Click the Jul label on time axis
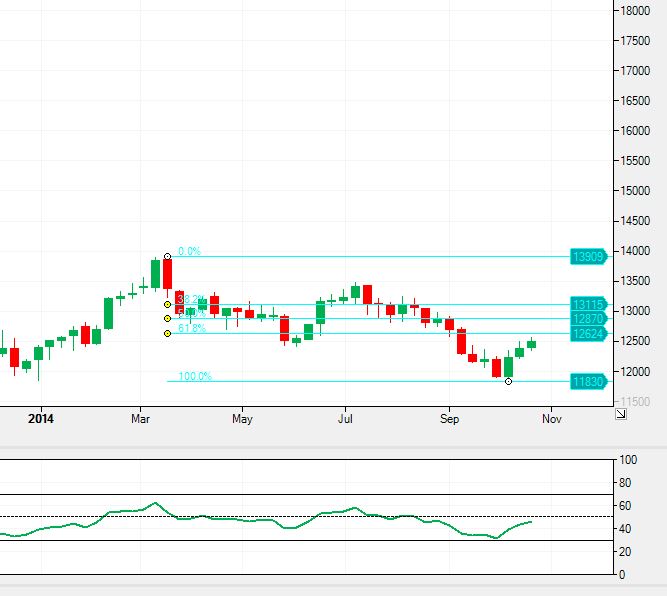The height and width of the screenshot is (596, 667). click(x=345, y=420)
